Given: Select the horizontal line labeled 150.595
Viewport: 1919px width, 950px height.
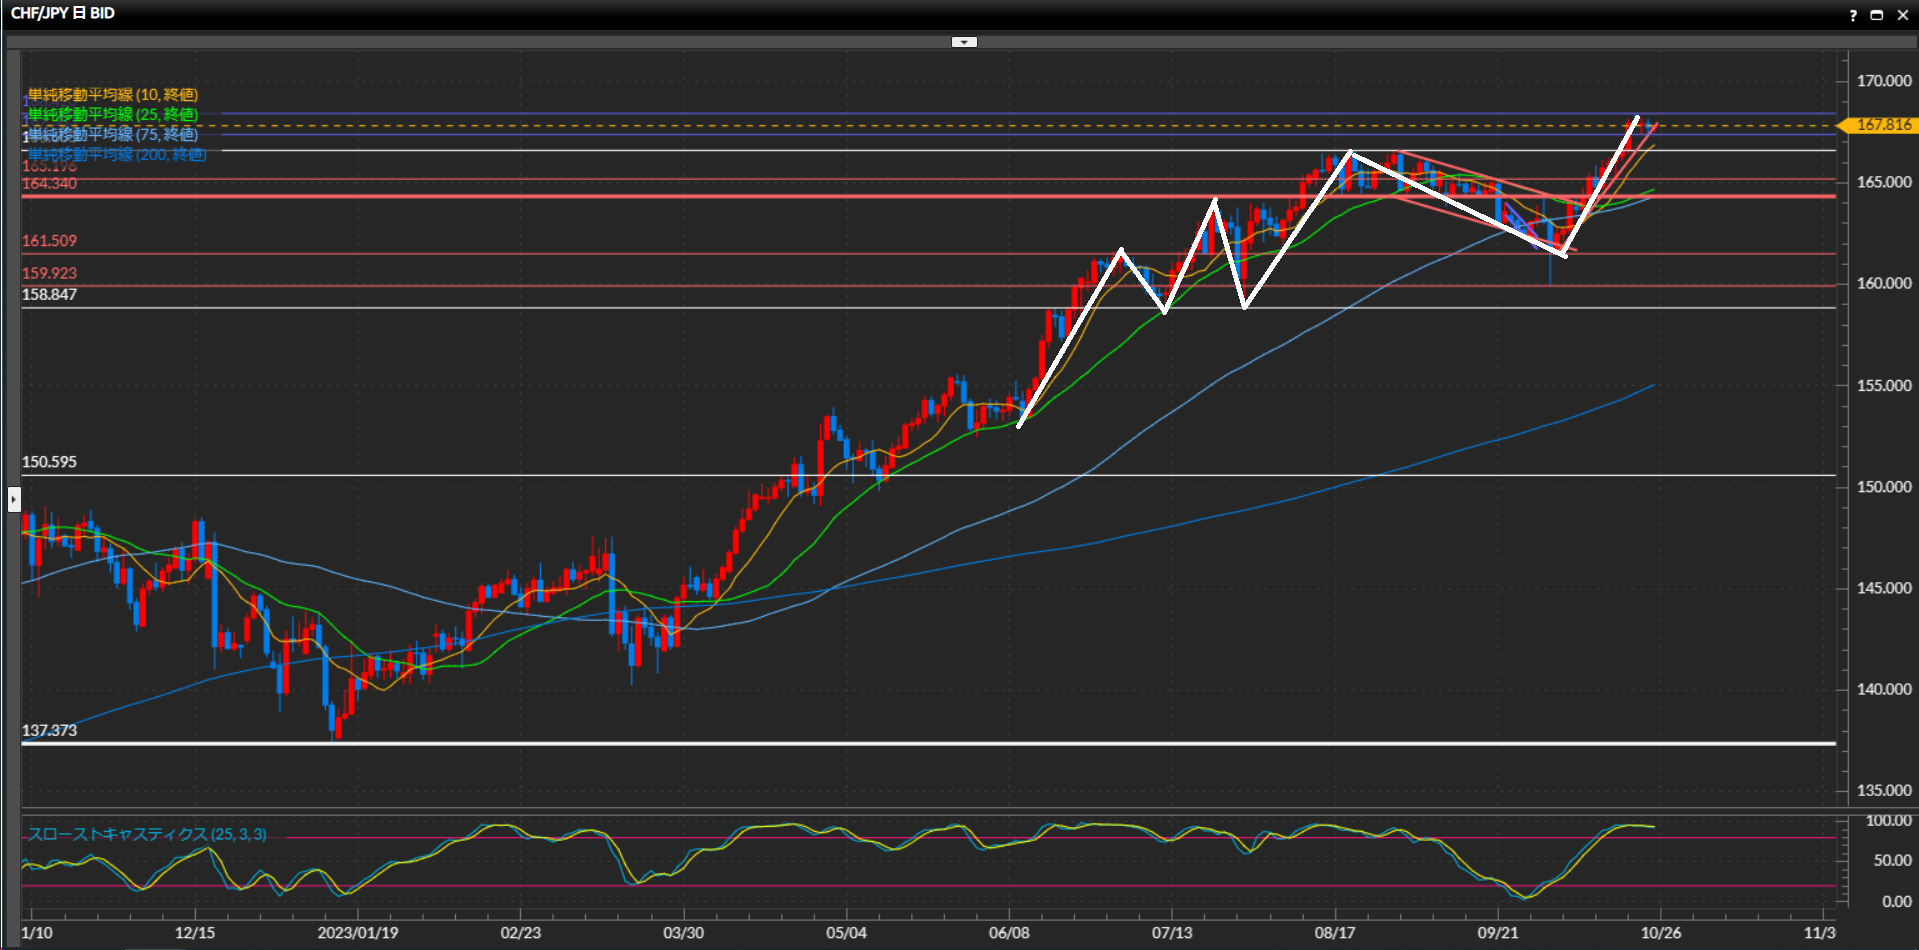Looking at the screenshot, I should coord(900,475).
